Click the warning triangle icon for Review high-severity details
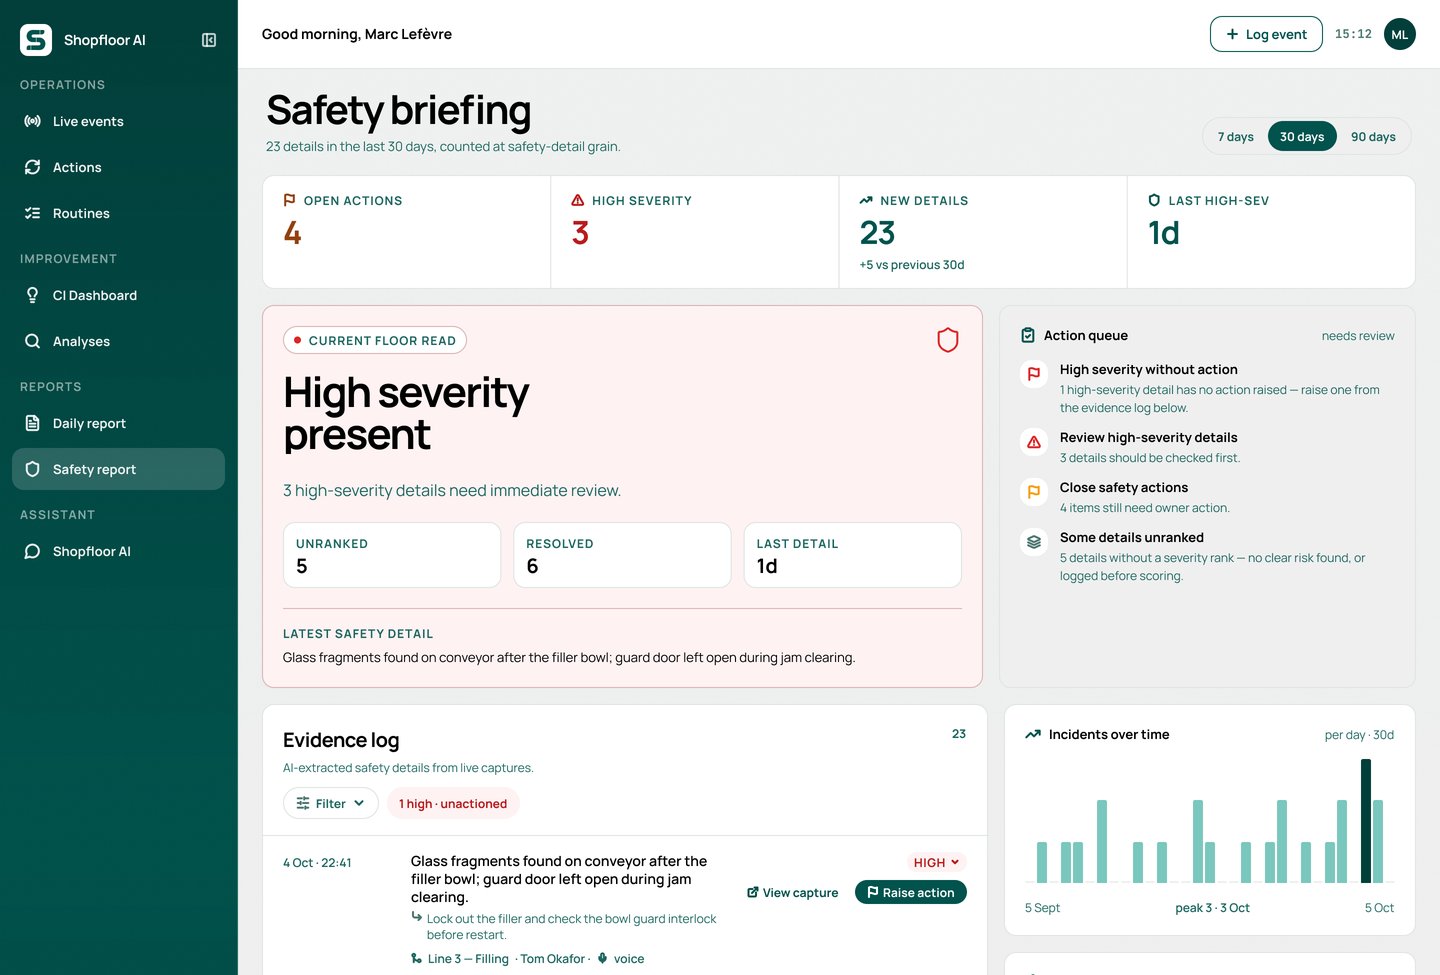Screen dimensions: 1440x975 (1034, 442)
